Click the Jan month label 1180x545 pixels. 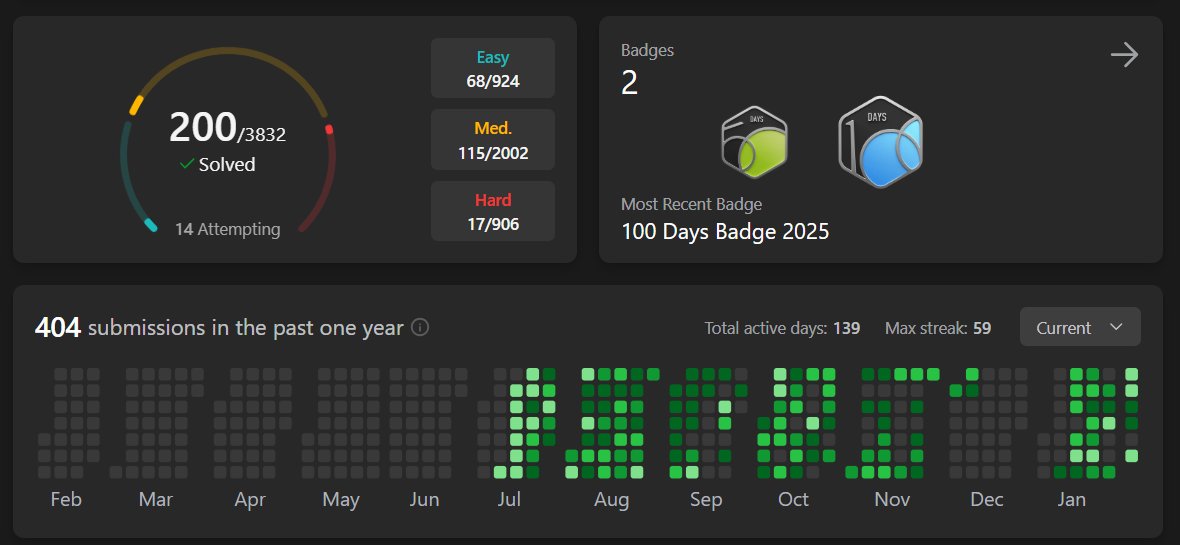point(1072,500)
